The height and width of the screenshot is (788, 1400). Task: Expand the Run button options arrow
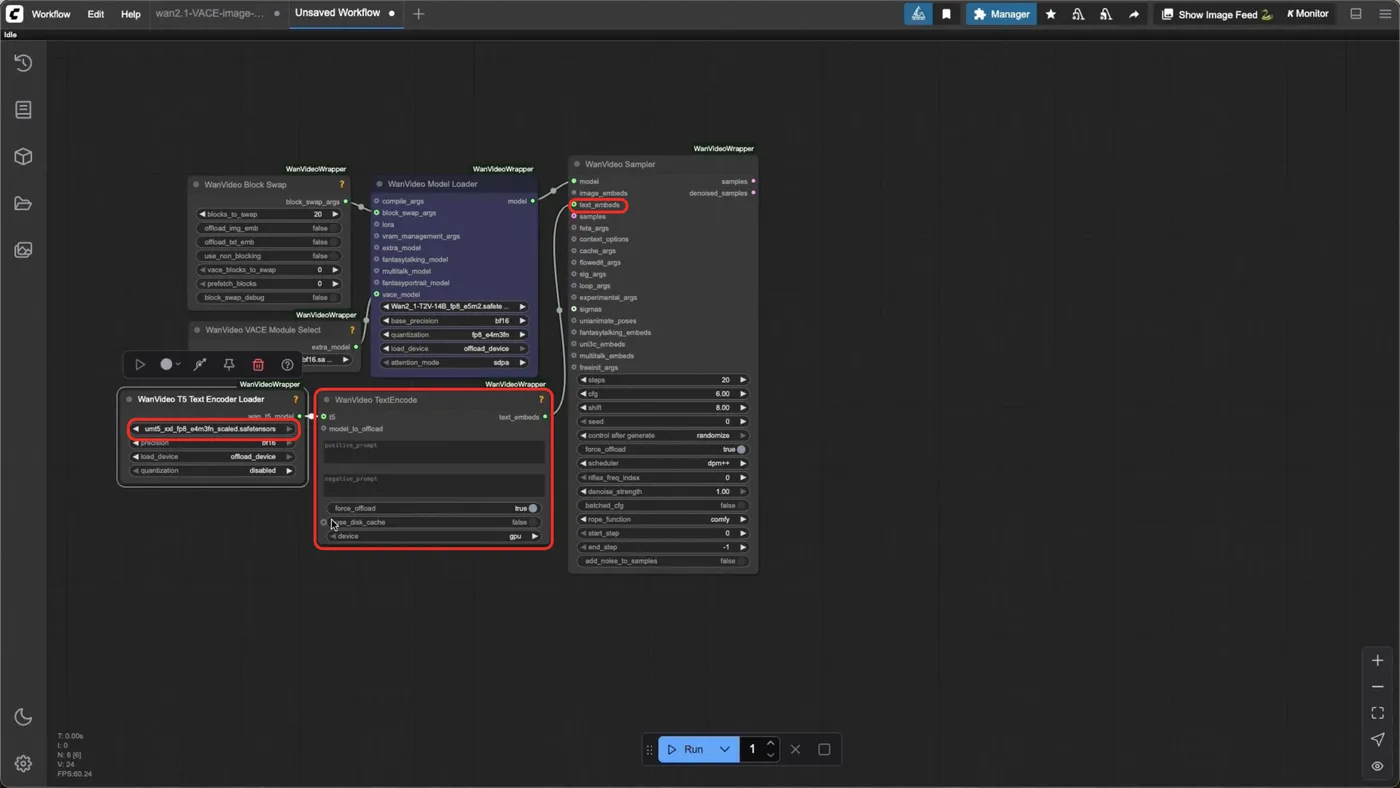pyautogui.click(x=725, y=749)
